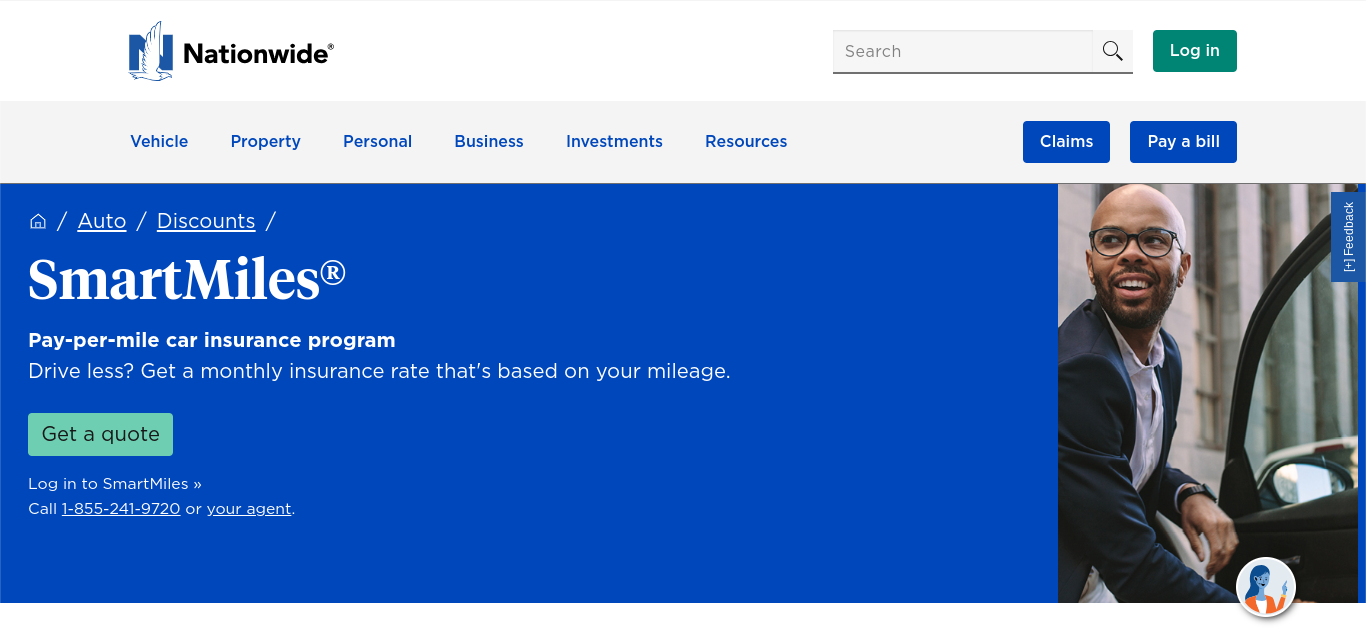Open the Vehicle navigation menu

point(159,141)
